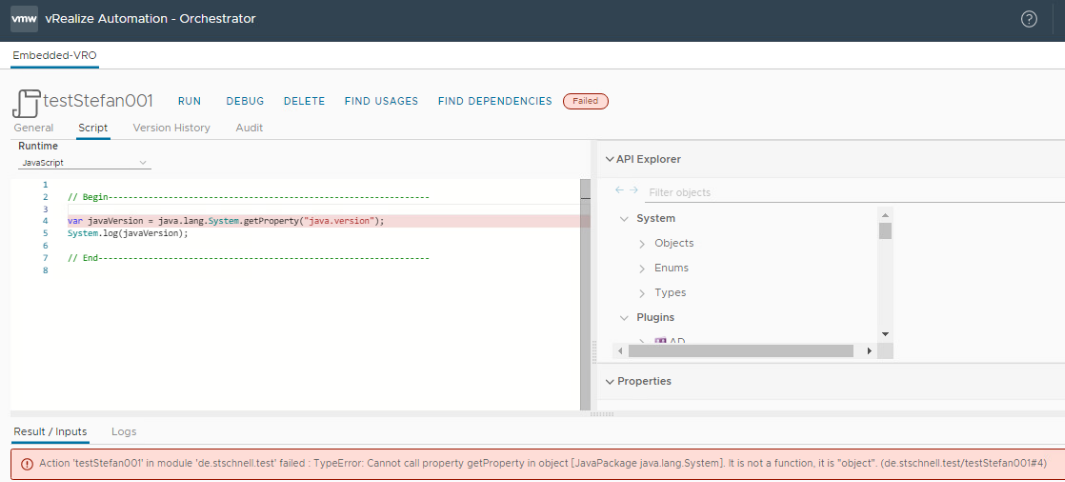Click the // End comment line
Viewport: 1065px width, 482px height.
[x=248, y=258]
